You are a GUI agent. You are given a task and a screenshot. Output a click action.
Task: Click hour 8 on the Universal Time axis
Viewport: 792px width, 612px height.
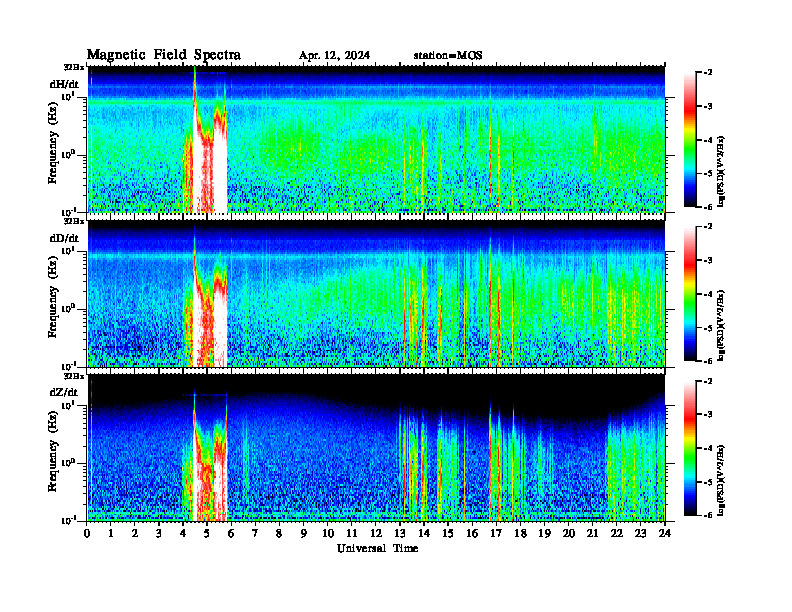[279, 534]
